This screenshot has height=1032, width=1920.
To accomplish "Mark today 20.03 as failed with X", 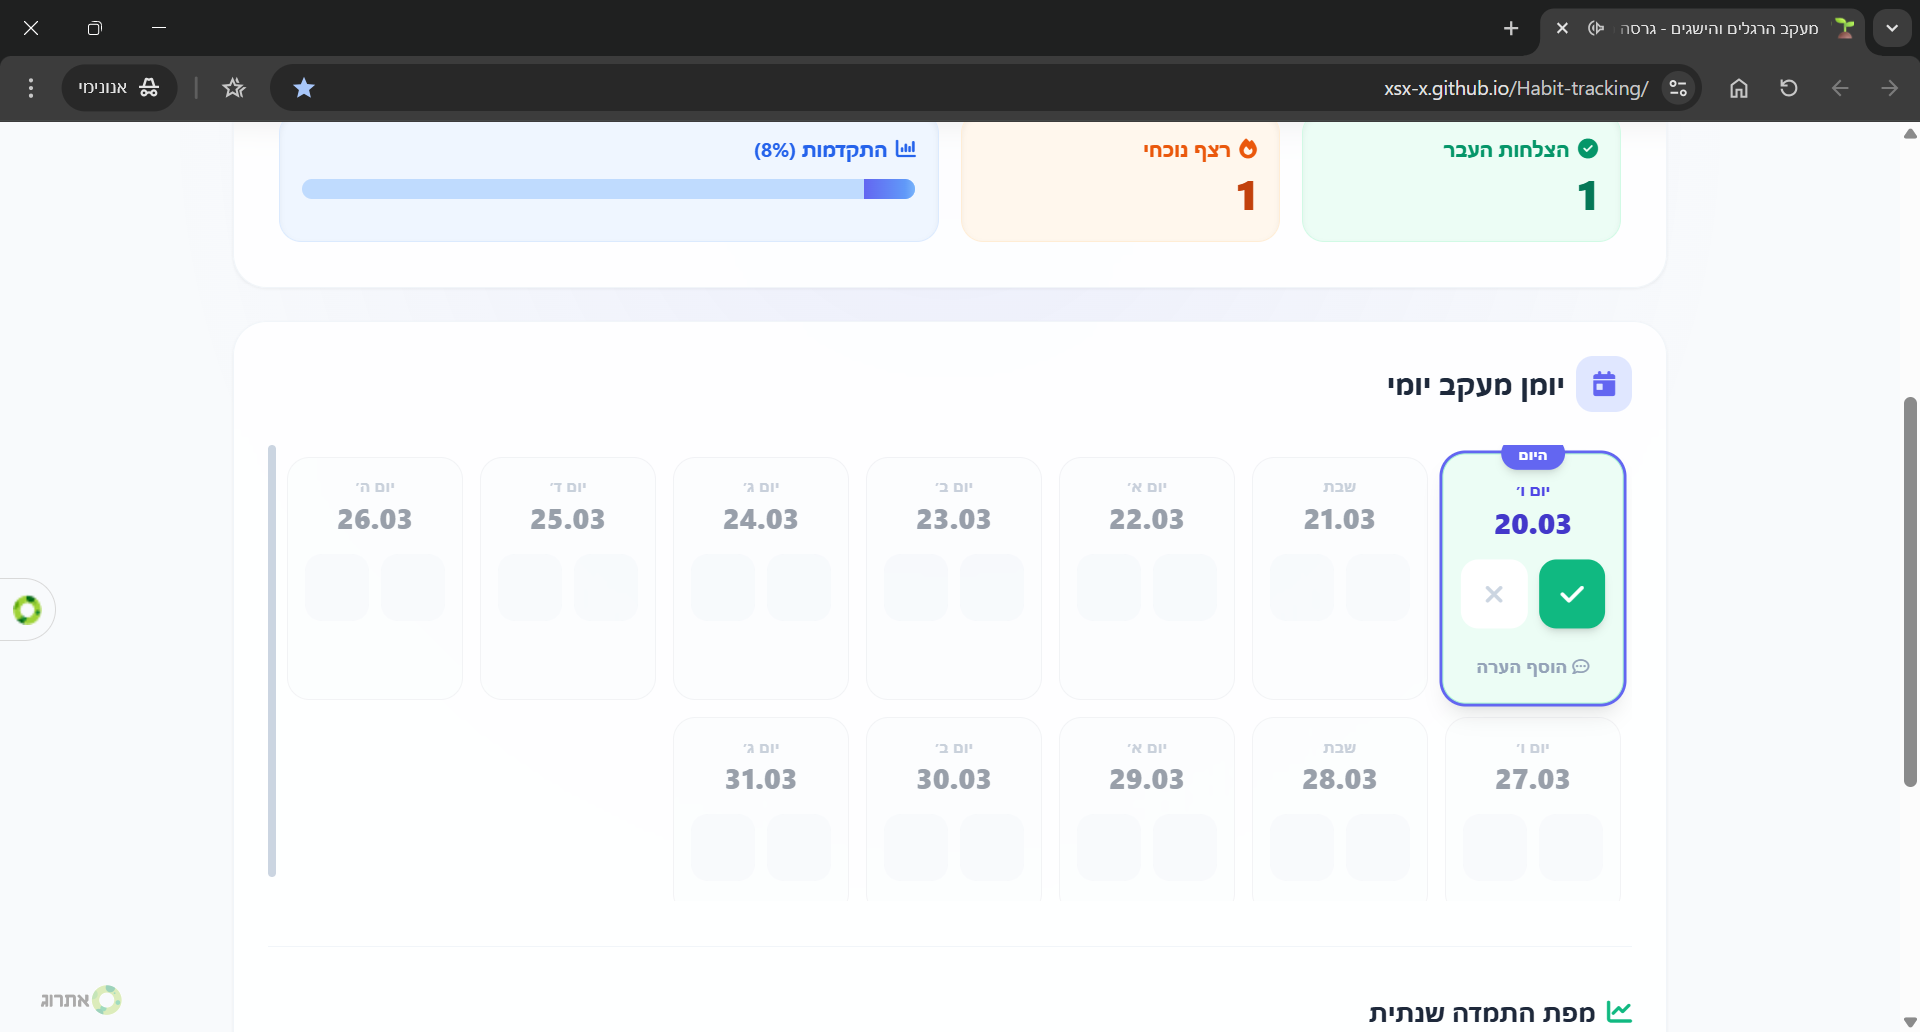I will 1494,594.
